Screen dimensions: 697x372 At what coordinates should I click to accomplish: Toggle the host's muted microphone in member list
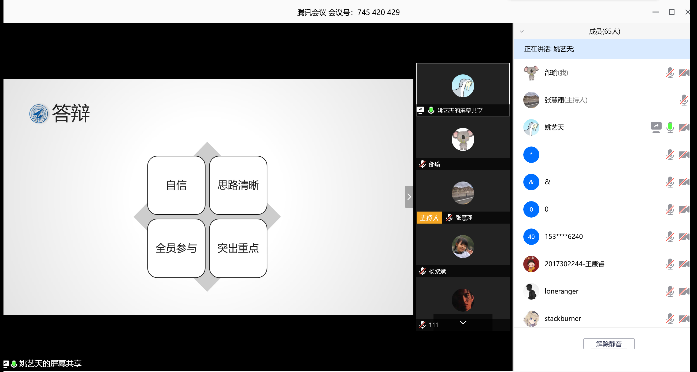[684, 100]
